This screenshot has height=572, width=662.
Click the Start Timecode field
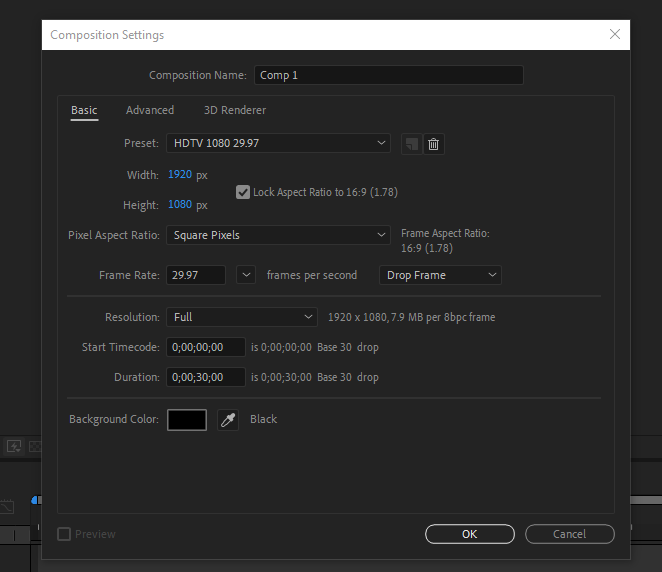click(206, 347)
